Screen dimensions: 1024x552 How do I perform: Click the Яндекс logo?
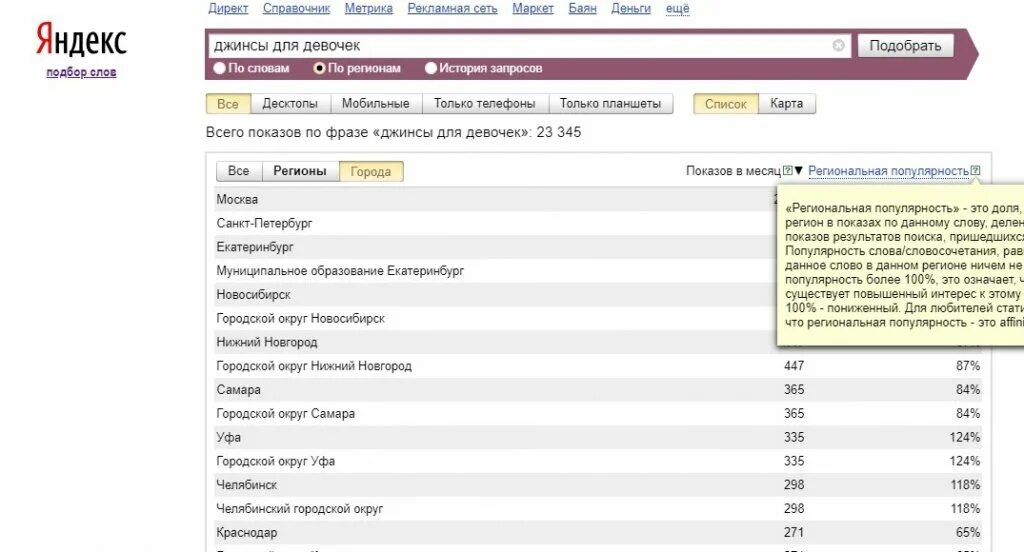(81, 39)
